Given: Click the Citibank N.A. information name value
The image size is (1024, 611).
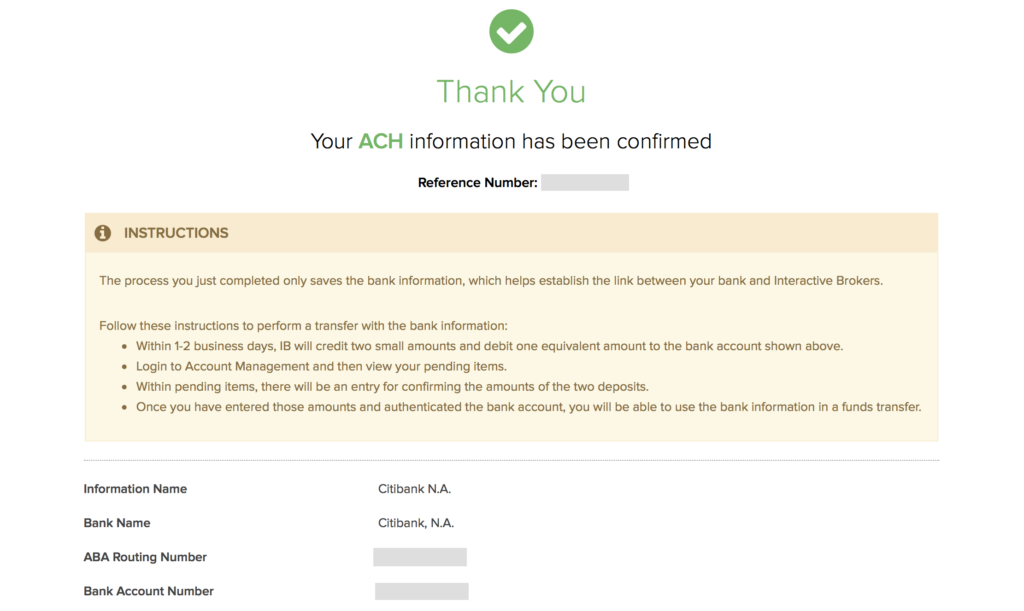Looking at the screenshot, I should pyautogui.click(x=415, y=489).
